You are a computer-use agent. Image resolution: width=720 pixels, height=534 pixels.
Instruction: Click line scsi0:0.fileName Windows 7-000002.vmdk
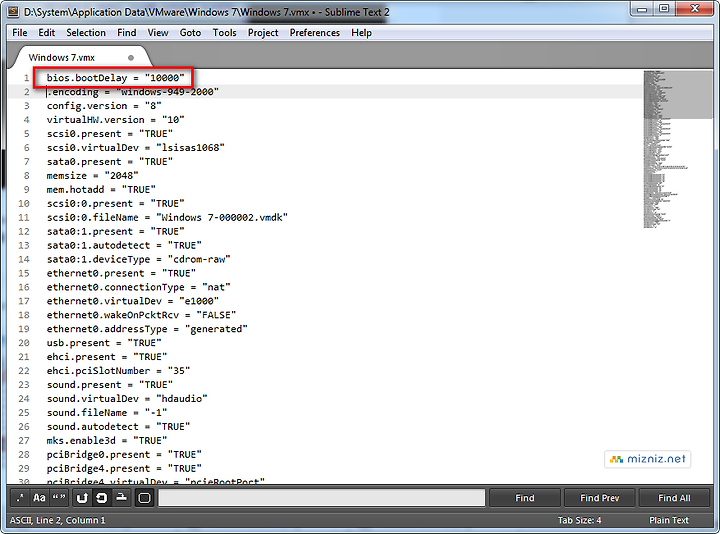[167, 217]
